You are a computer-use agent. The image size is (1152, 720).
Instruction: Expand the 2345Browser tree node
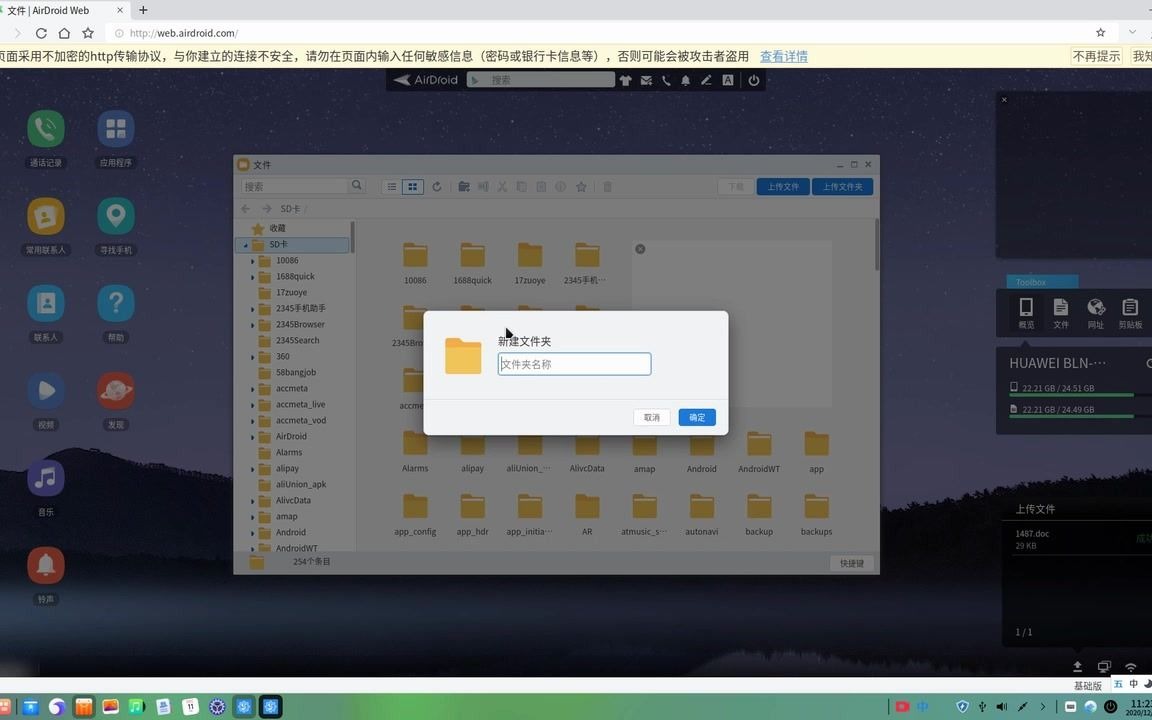pyautogui.click(x=252, y=325)
